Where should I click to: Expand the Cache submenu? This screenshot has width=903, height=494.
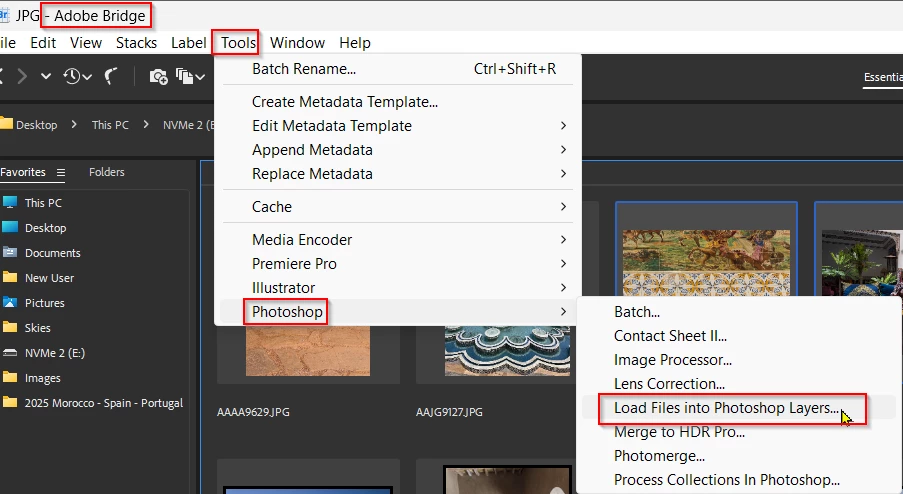(x=563, y=207)
